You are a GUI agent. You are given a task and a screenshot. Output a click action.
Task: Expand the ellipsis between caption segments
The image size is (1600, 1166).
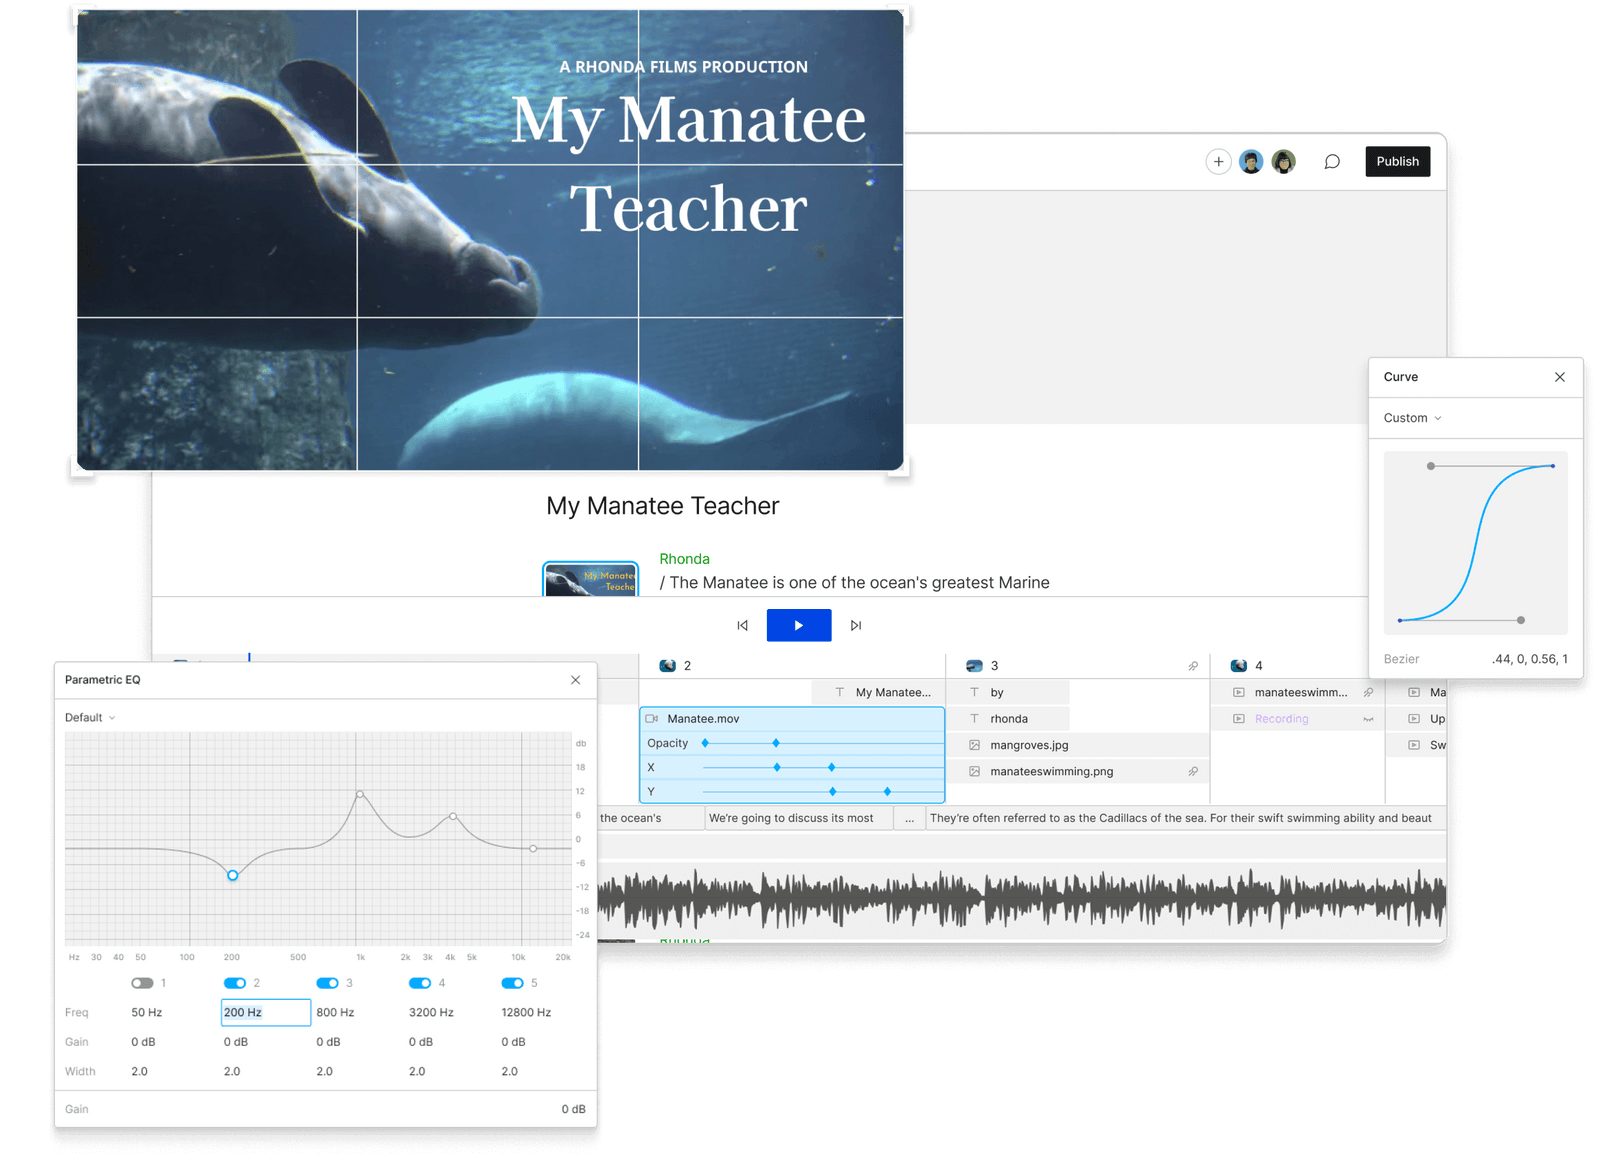click(910, 817)
